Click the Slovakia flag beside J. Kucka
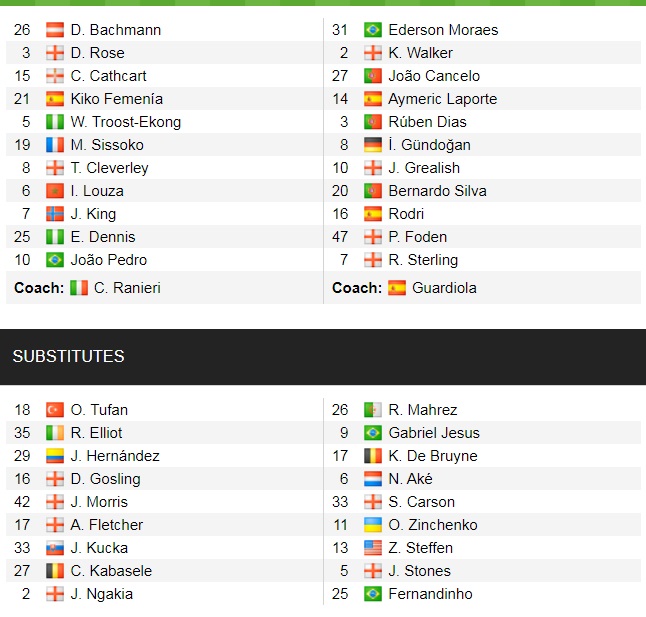 [x=55, y=548]
